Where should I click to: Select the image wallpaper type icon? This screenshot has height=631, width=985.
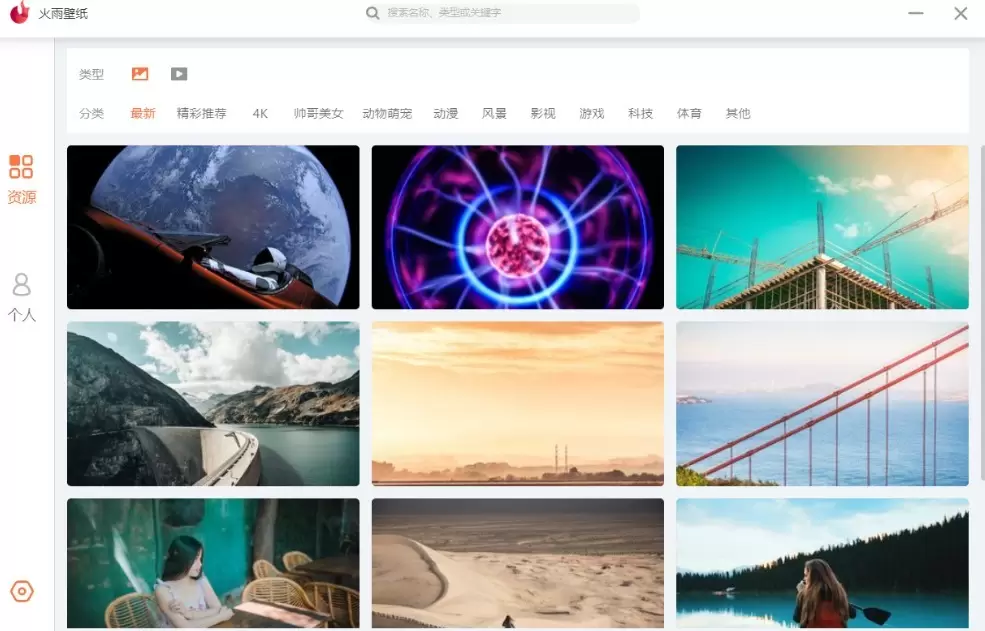click(140, 74)
